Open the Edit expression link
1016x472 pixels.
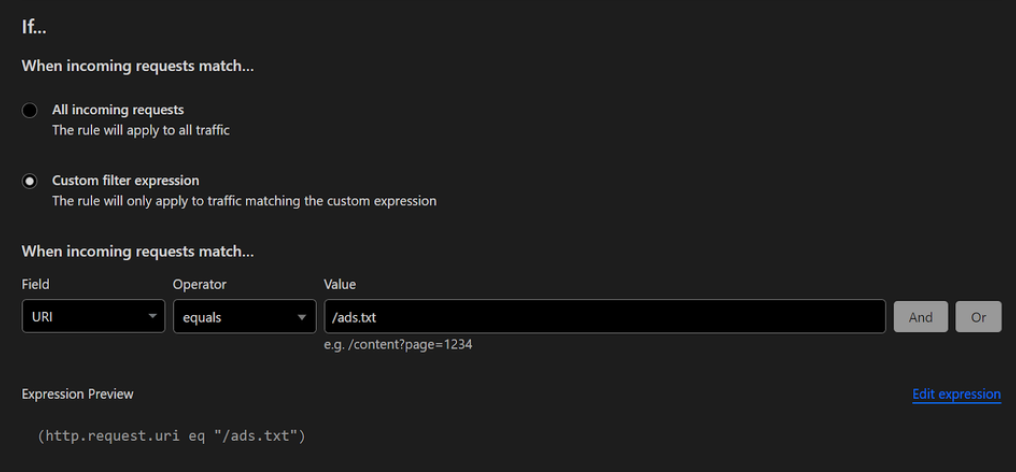pyautogui.click(x=956, y=394)
